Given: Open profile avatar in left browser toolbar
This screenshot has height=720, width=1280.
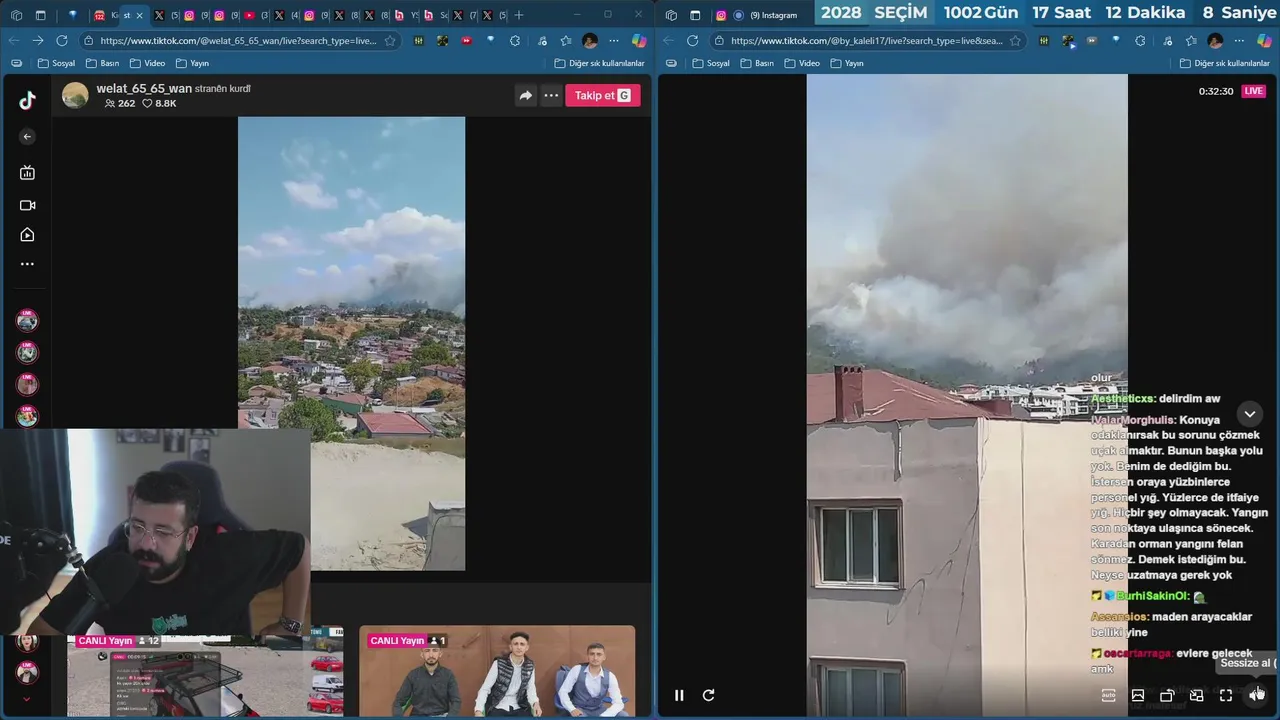Looking at the screenshot, I should coord(590,41).
